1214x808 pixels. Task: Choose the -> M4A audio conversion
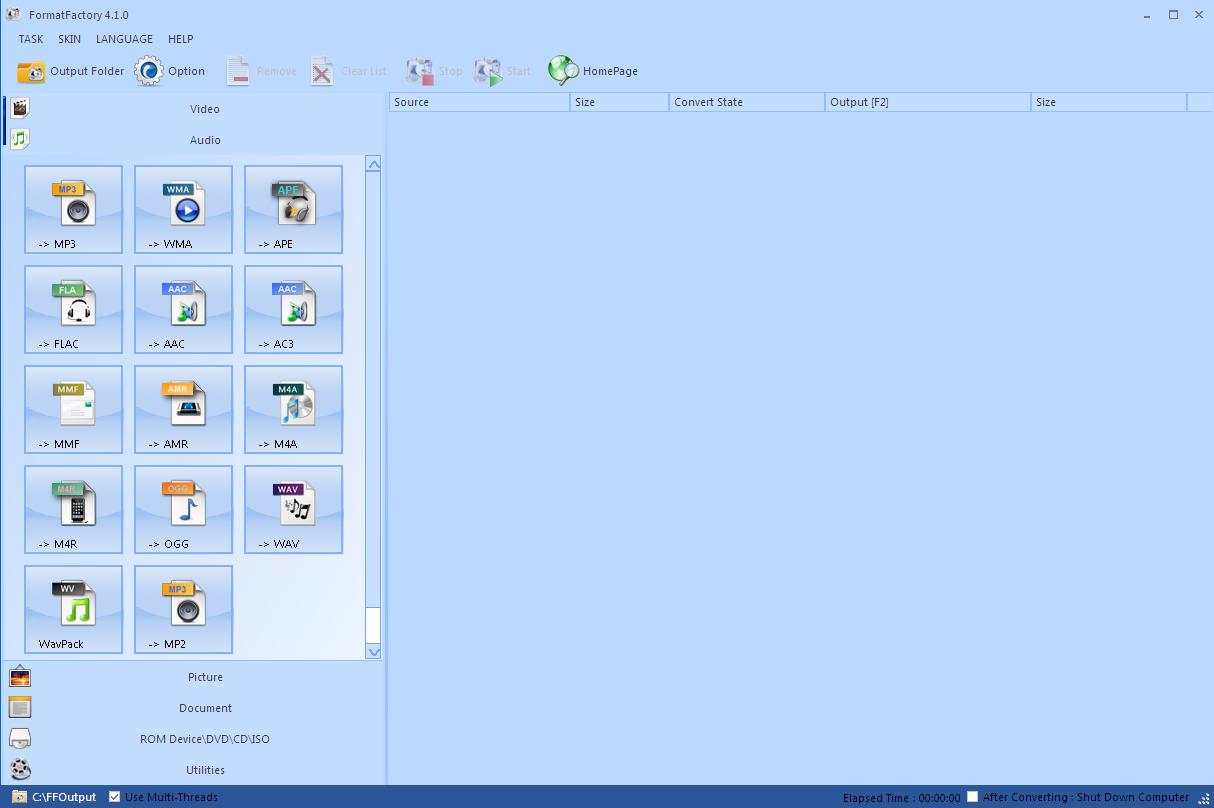tap(294, 410)
